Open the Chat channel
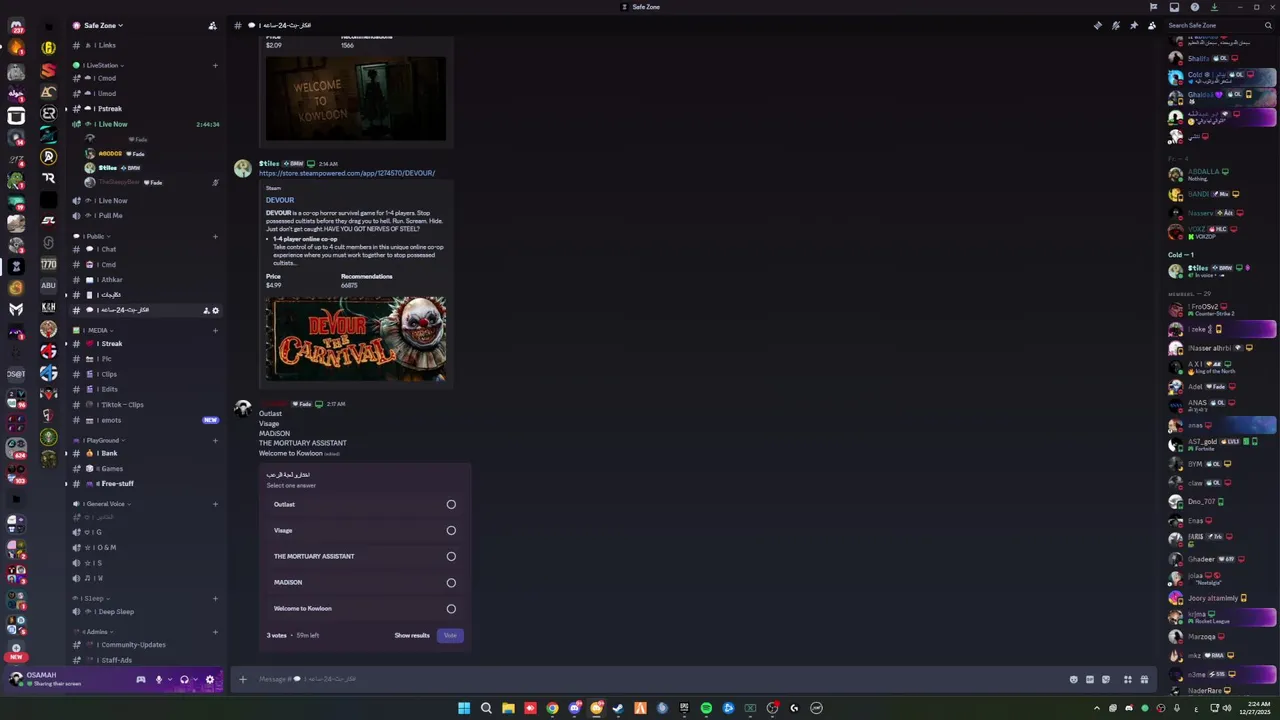Image resolution: width=1280 pixels, height=720 pixels. [146, 249]
